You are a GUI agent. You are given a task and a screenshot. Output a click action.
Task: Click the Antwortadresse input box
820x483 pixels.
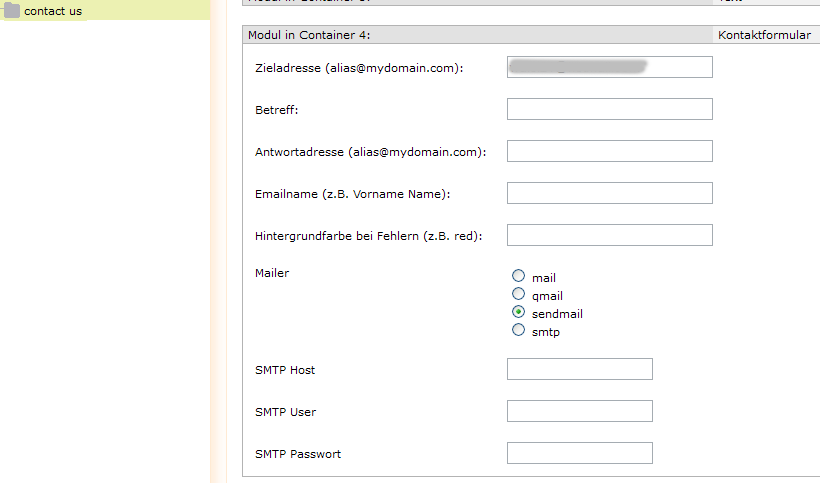coord(609,151)
